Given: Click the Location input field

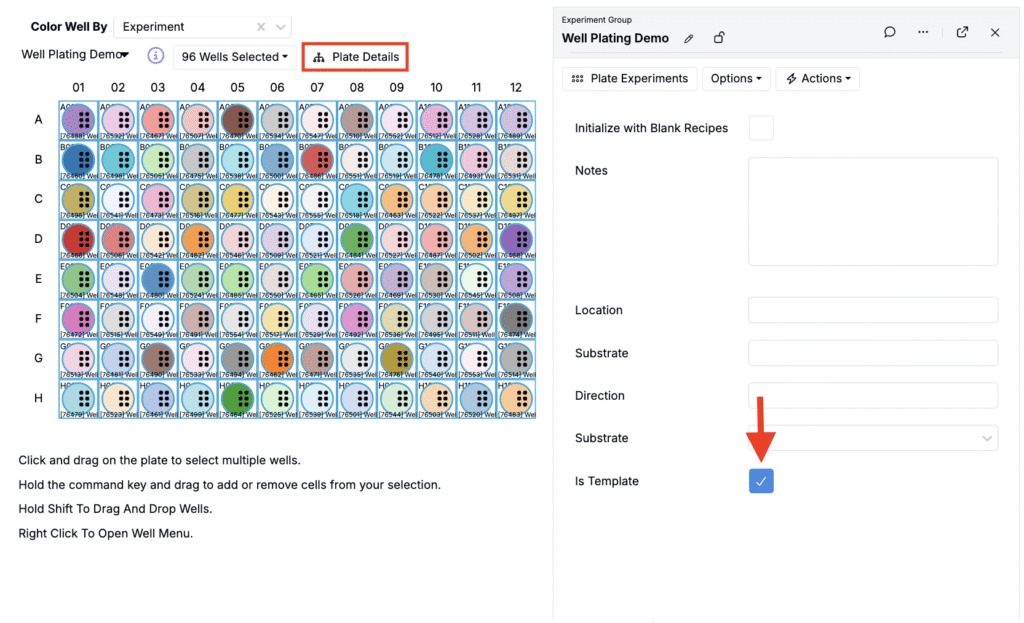Looking at the screenshot, I should point(872,310).
